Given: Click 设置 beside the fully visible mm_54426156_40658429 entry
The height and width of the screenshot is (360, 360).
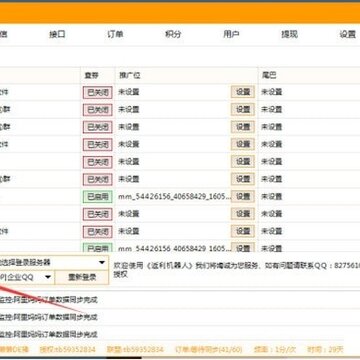Looking at the screenshot, I should (243, 196).
